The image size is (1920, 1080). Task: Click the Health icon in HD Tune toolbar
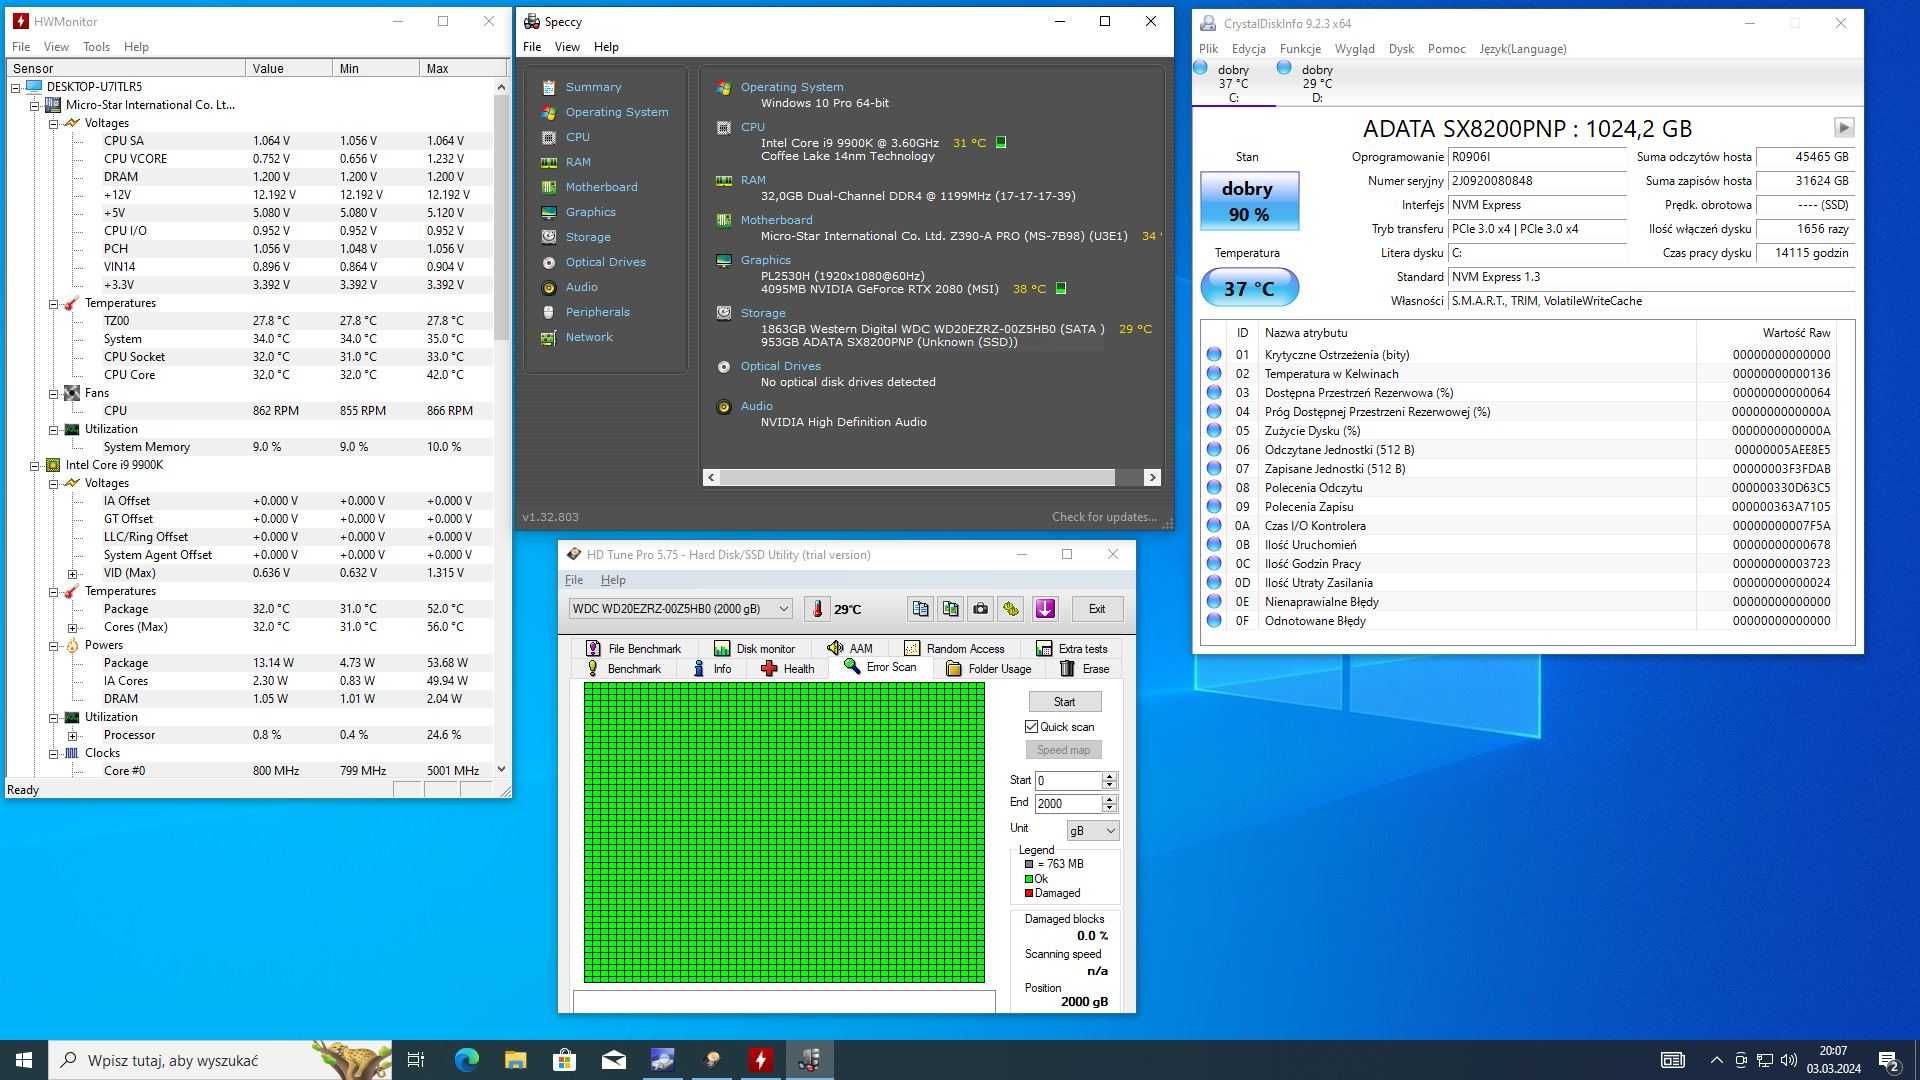[x=771, y=669]
